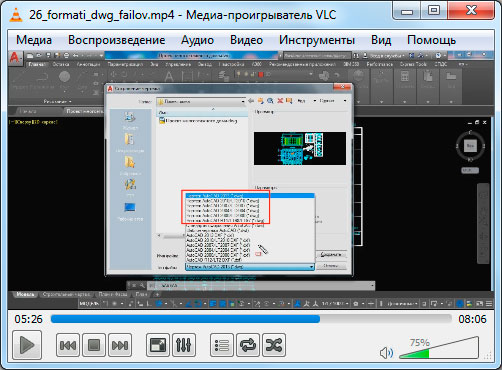Viewport: 502px width, 370px height.
Task: Stop playback with the stop button
Action: (94, 345)
